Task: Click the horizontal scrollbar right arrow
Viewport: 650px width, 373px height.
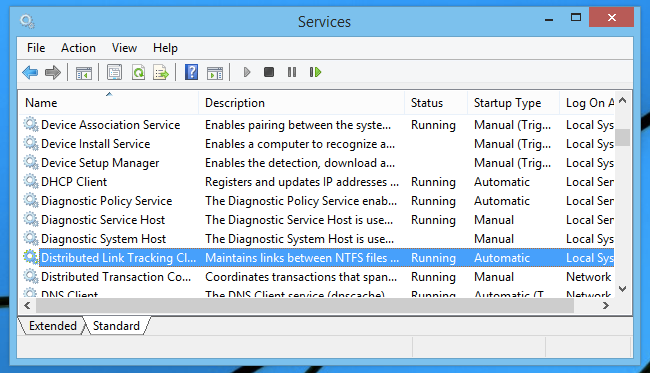Action: [606, 306]
